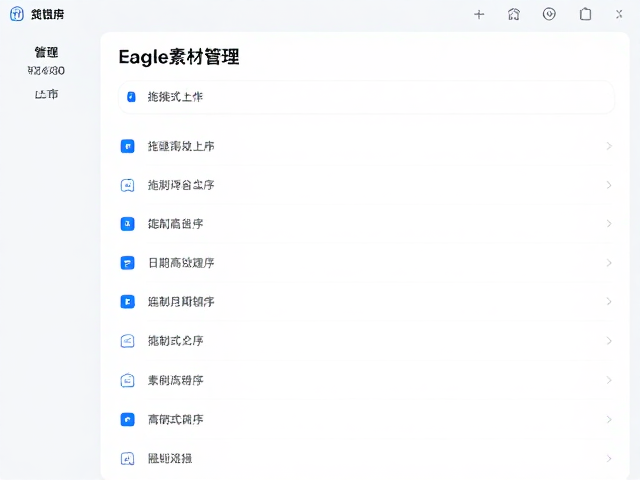Open chevron of the row starting 高

click(x=609, y=420)
